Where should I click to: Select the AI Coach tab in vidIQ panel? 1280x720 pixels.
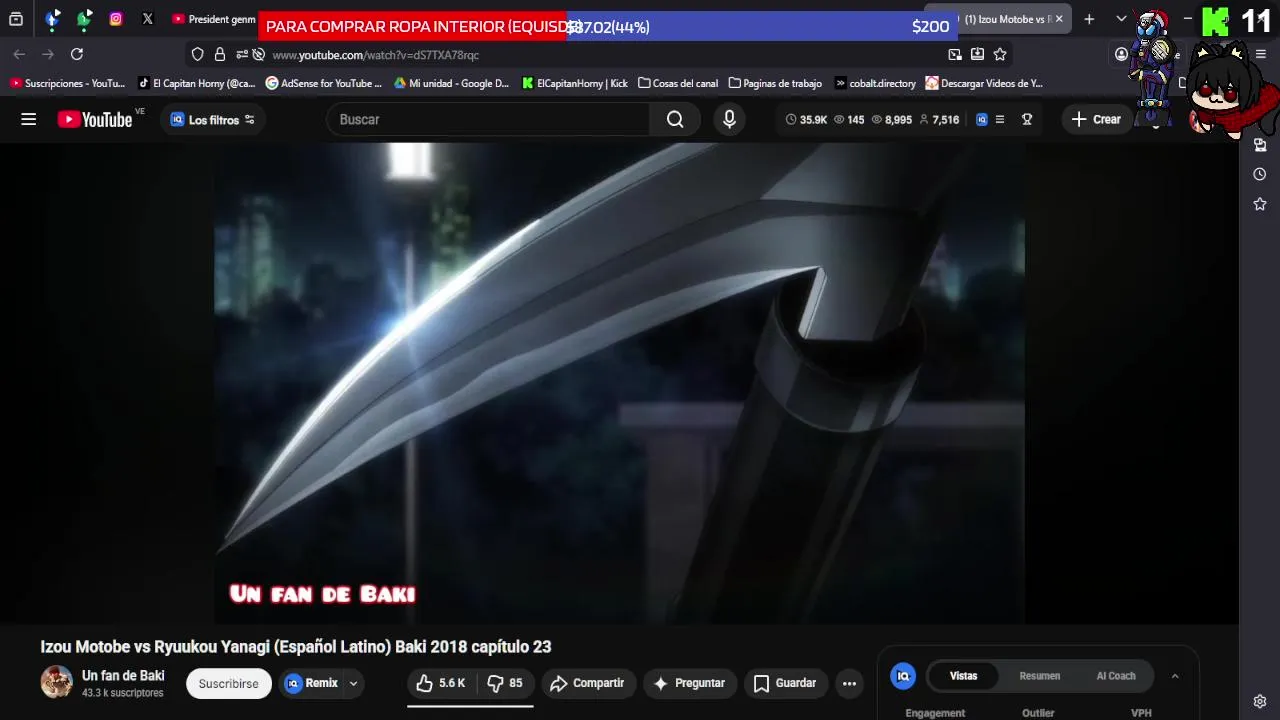click(1116, 676)
